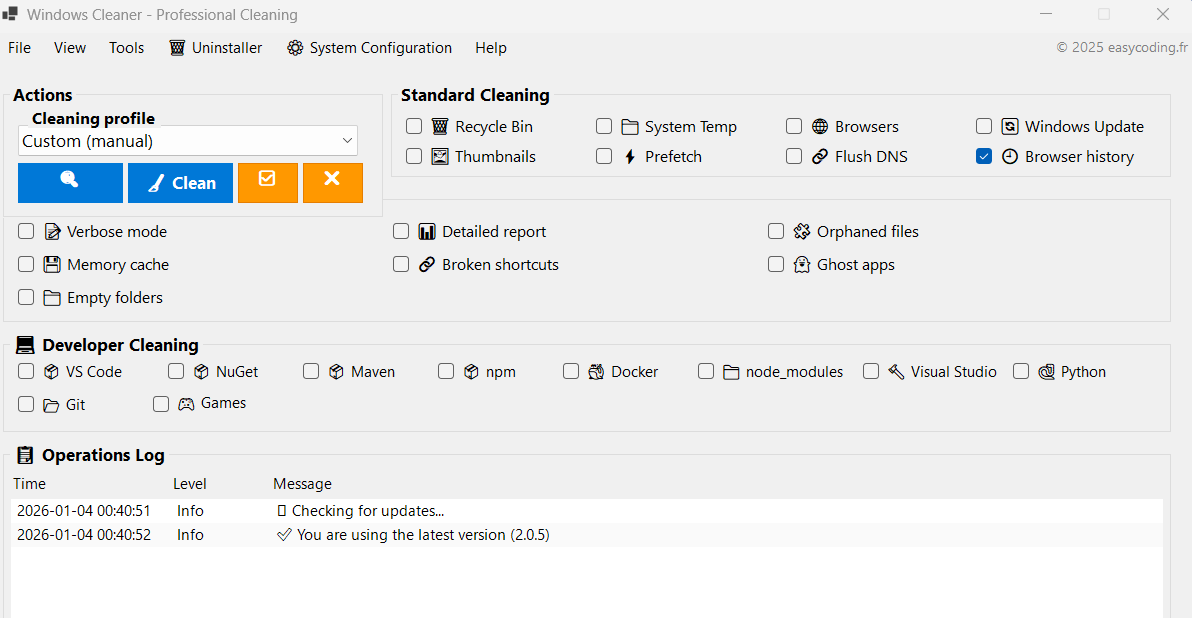1192x618 pixels.
Task: Open the Help menu
Action: pyautogui.click(x=491, y=48)
